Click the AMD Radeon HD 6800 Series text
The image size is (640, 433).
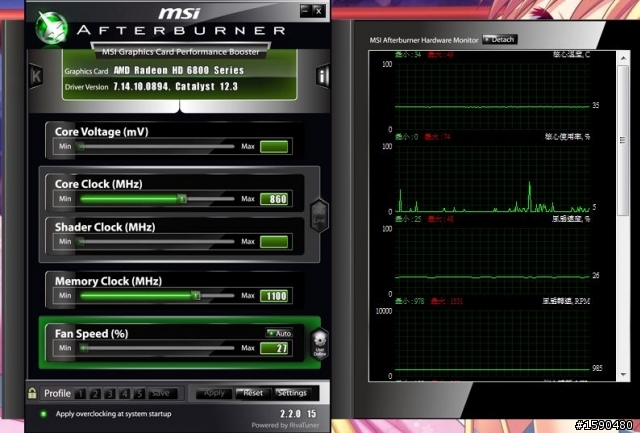(179, 71)
